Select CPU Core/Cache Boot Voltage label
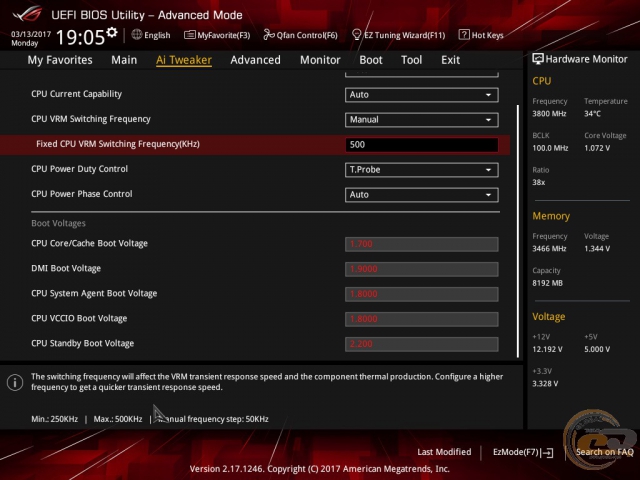Screen dimensions: 640x480 pyautogui.click(x=89, y=243)
